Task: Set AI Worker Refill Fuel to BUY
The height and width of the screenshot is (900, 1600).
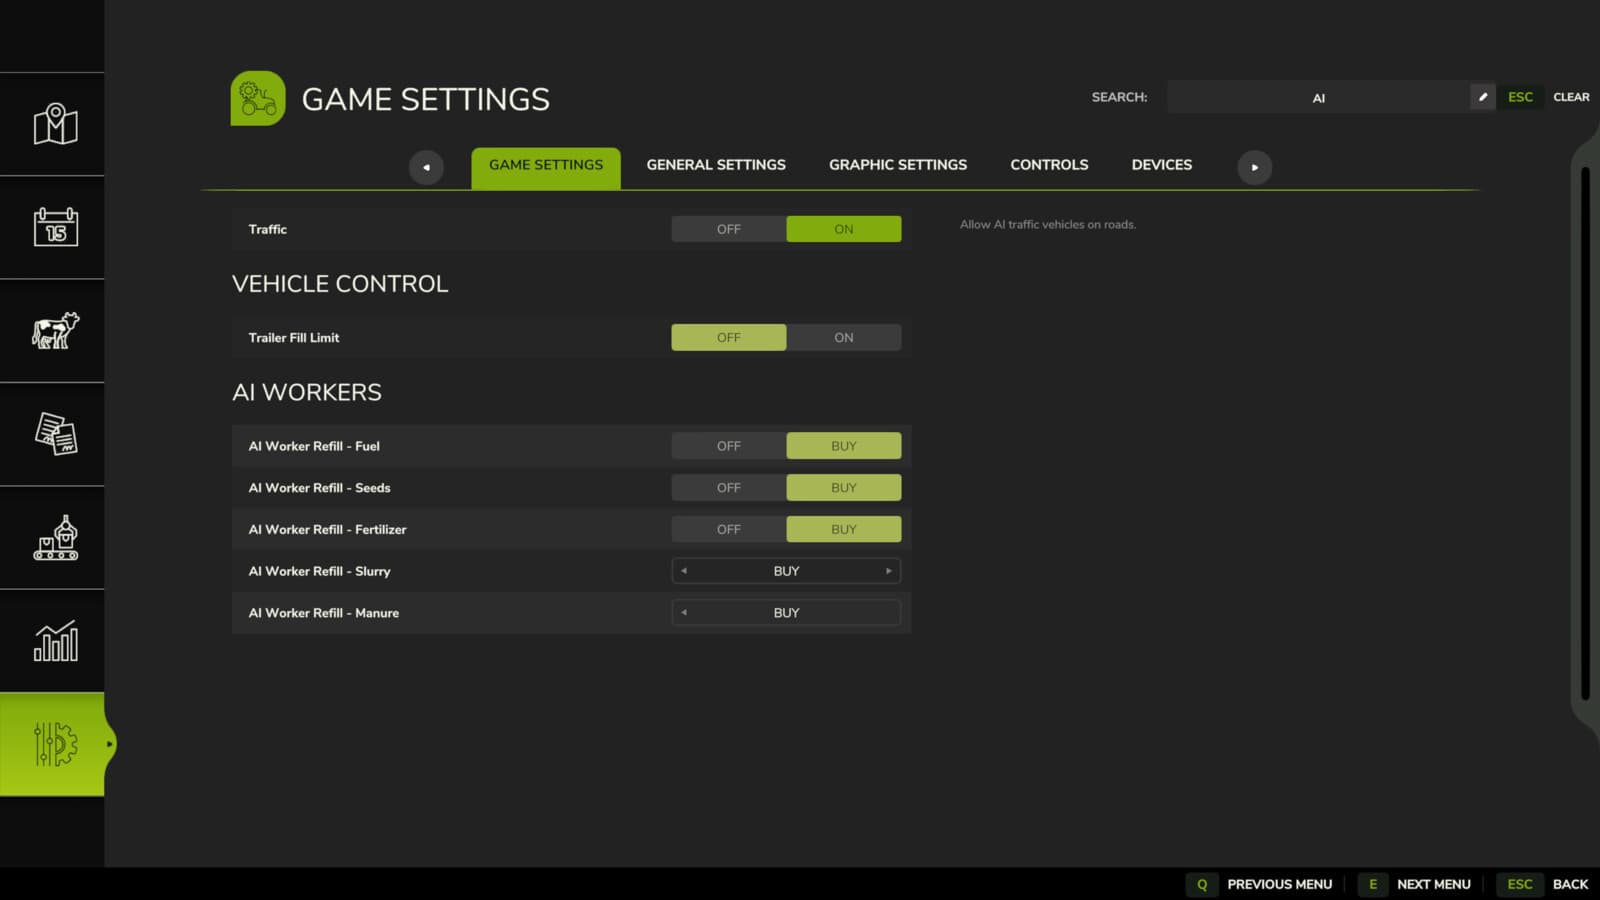Action: [x=844, y=446]
